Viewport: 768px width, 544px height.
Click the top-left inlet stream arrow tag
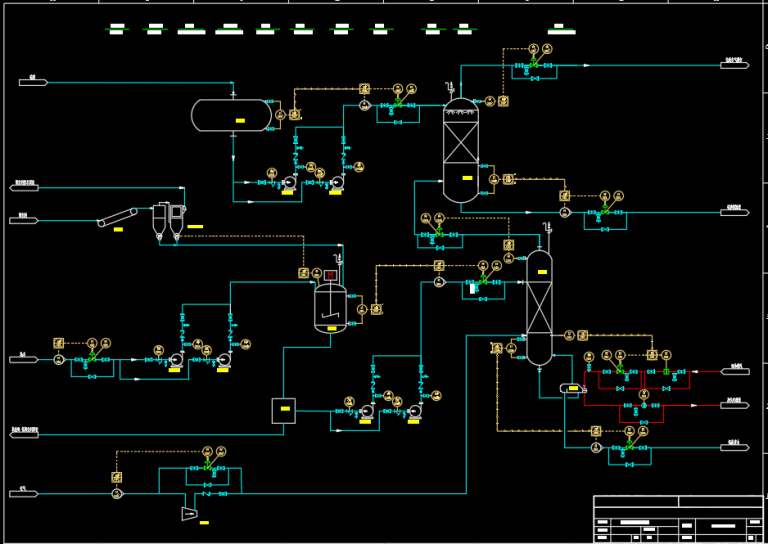pos(32,81)
